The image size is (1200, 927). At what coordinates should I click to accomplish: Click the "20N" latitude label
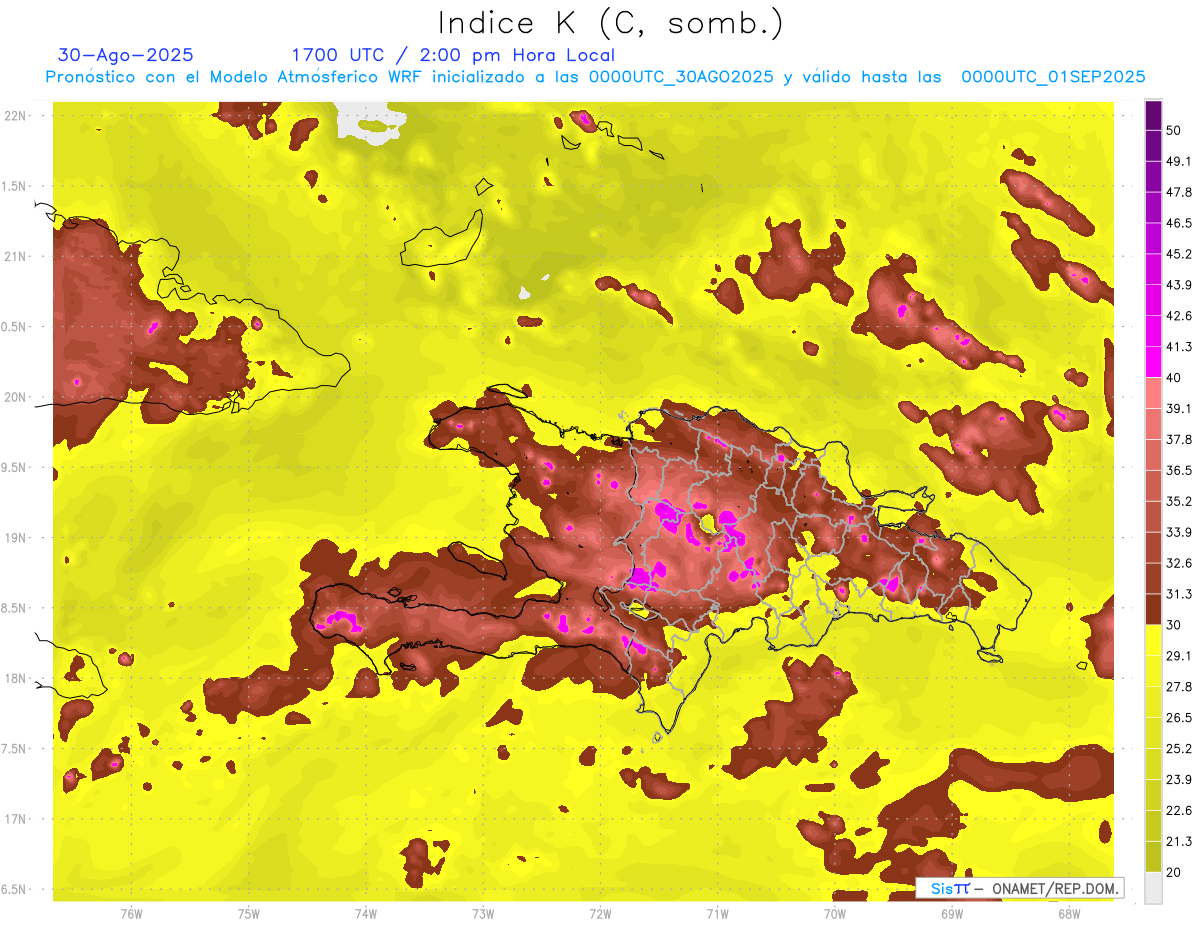[15, 397]
